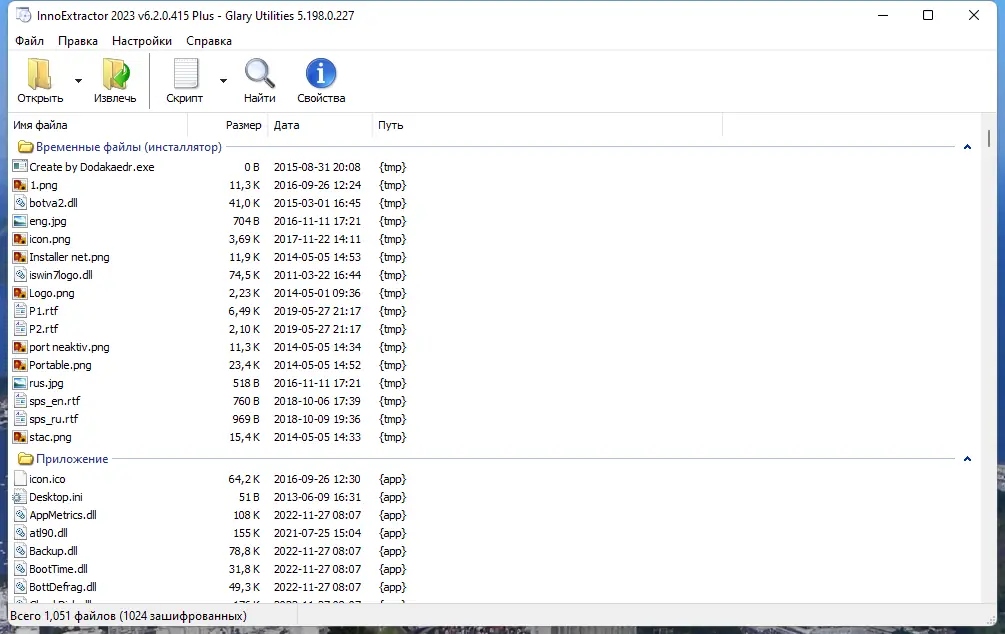Click the file name text BottDefrag.dll
The width and height of the screenshot is (1005, 634).
click(63, 587)
